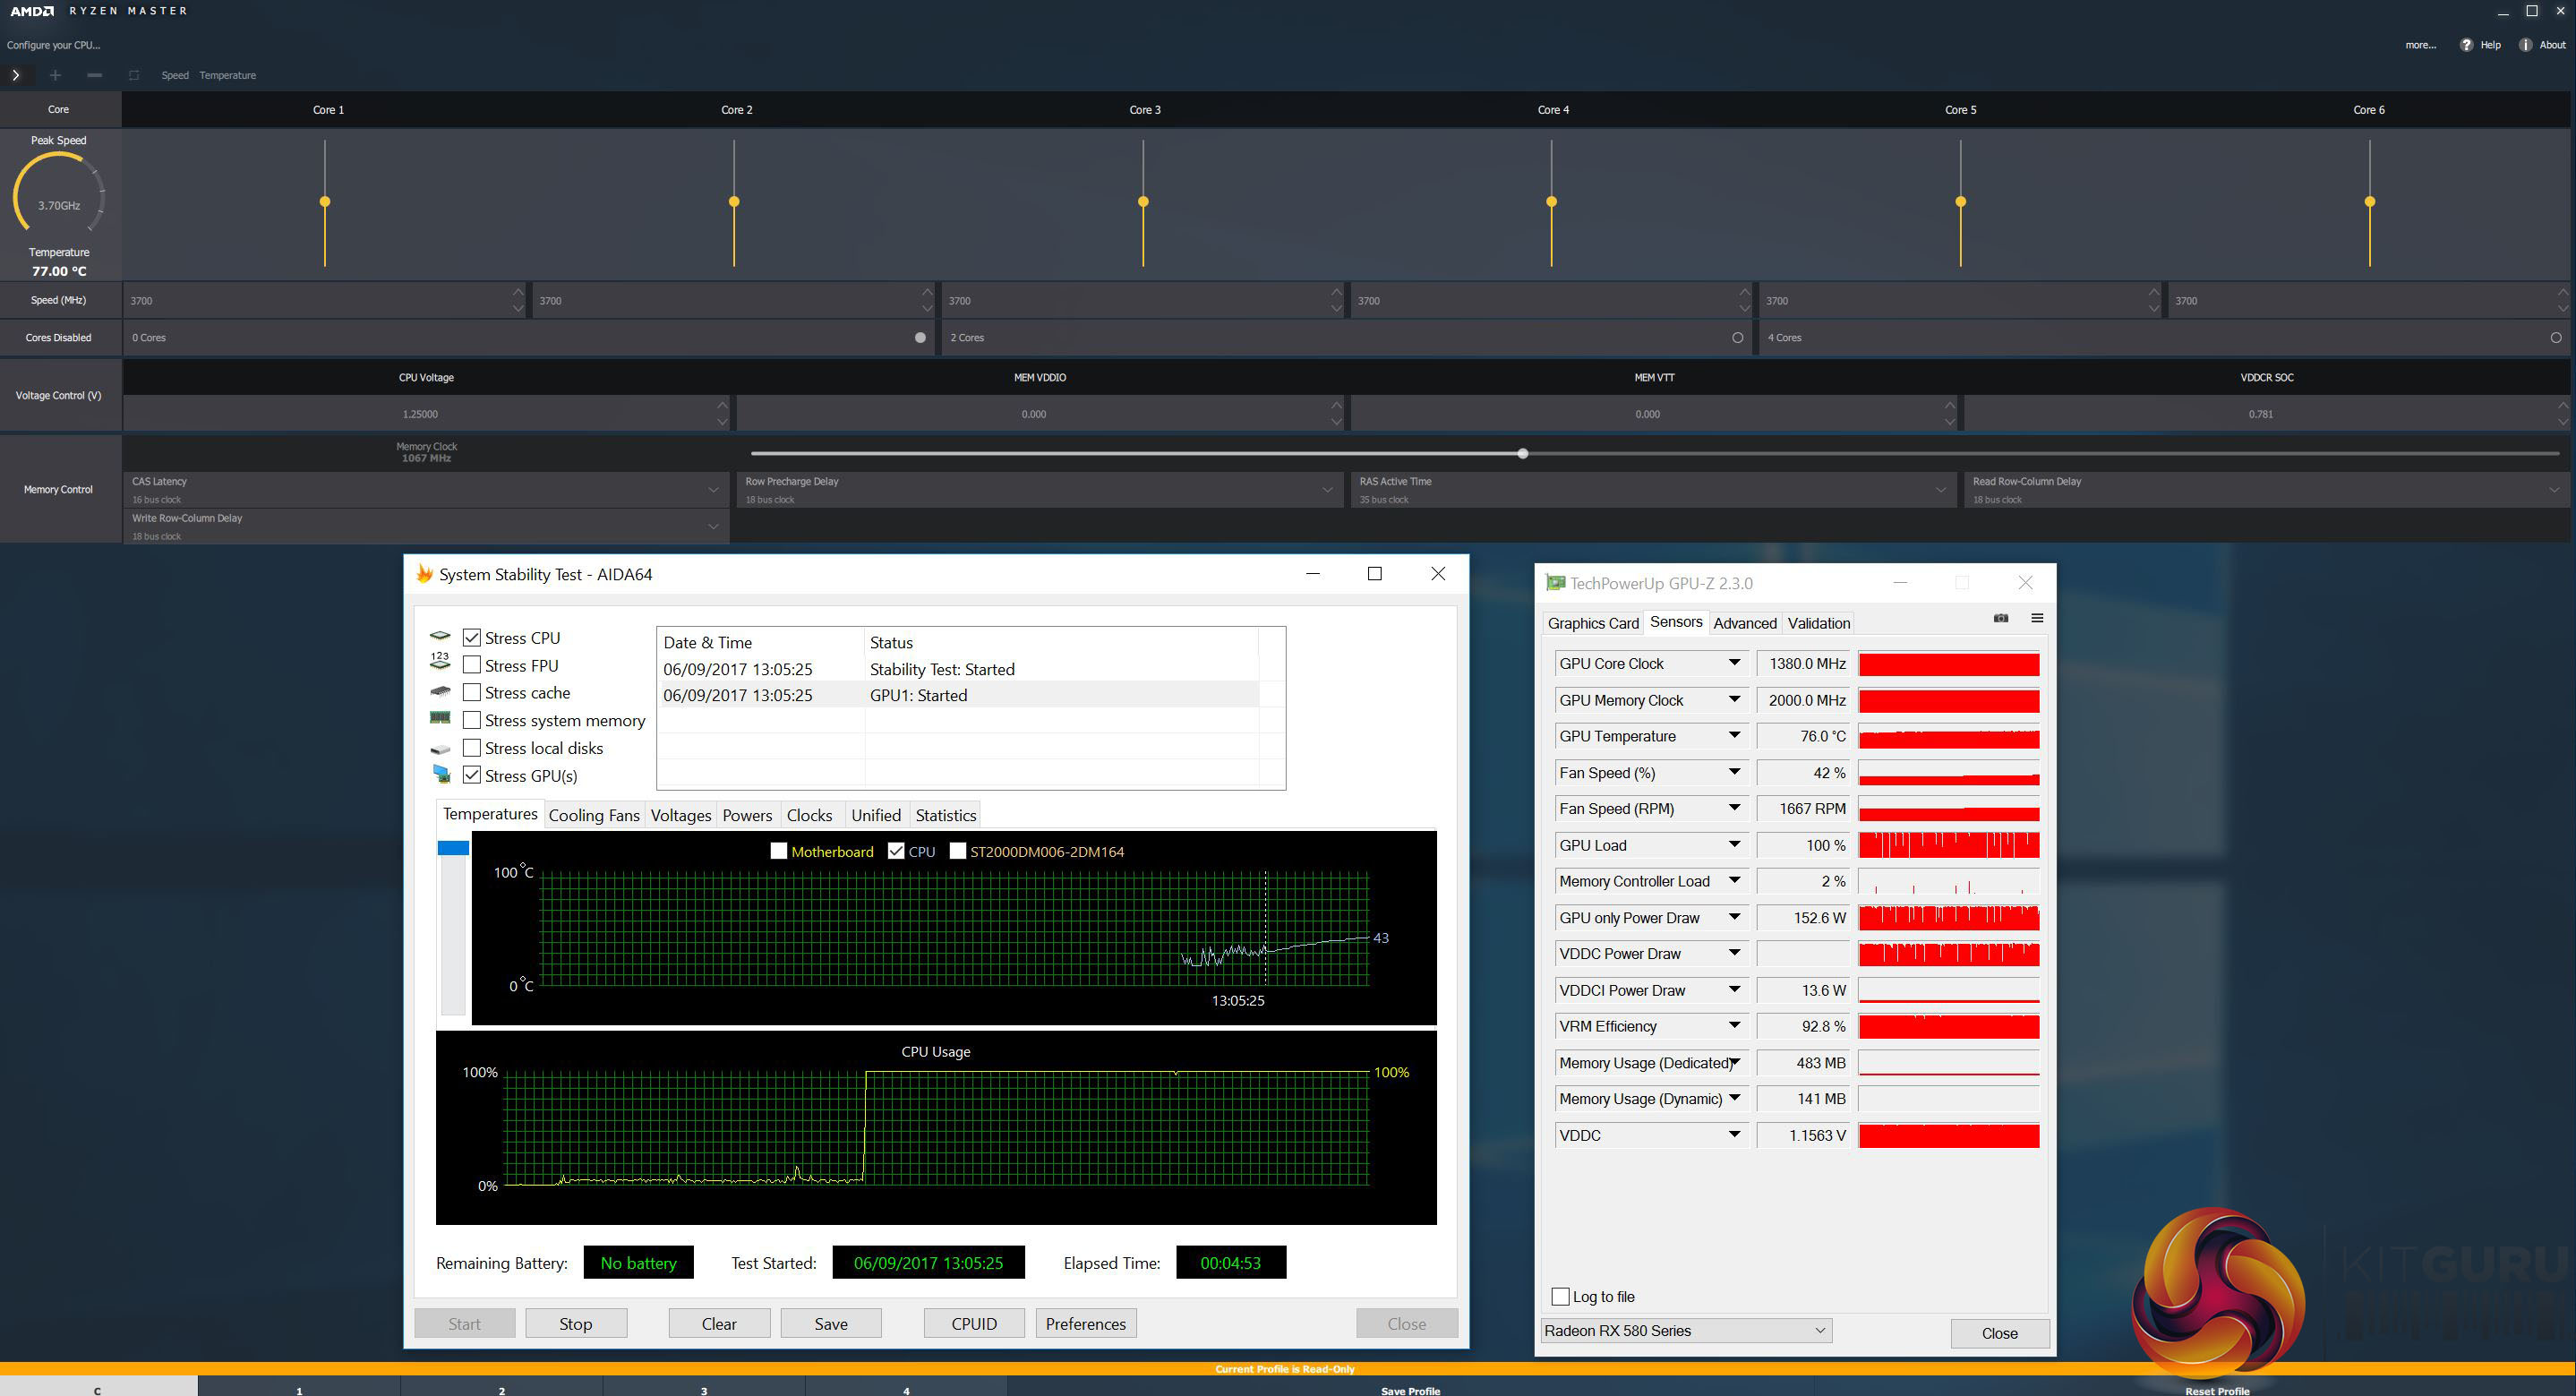2576x1396 pixels.
Task: Click the Memory Clock slider handle
Action: 1522,454
